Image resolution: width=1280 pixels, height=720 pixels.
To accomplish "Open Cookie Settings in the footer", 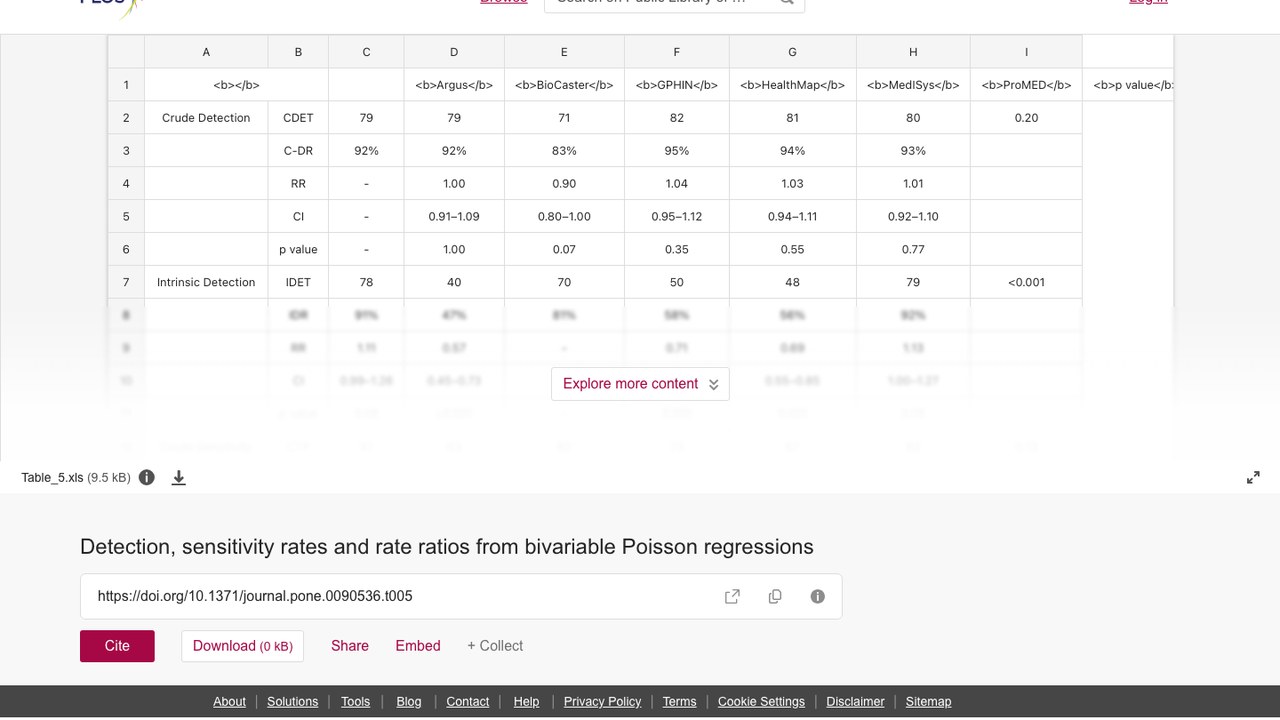I will [761, 702].
